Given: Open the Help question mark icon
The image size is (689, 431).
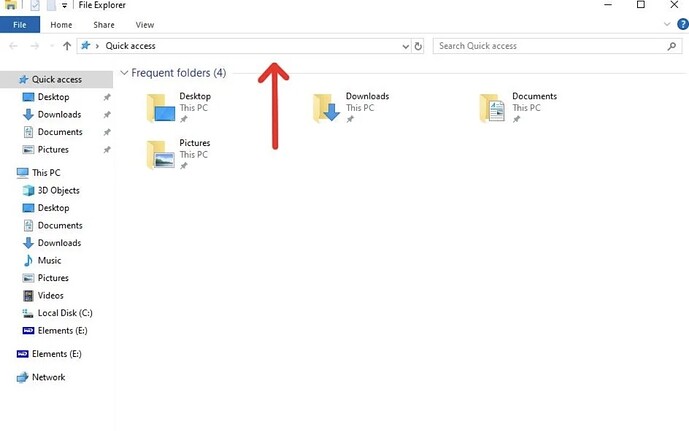Looking at the screenshot, I should tap(680, 24).
